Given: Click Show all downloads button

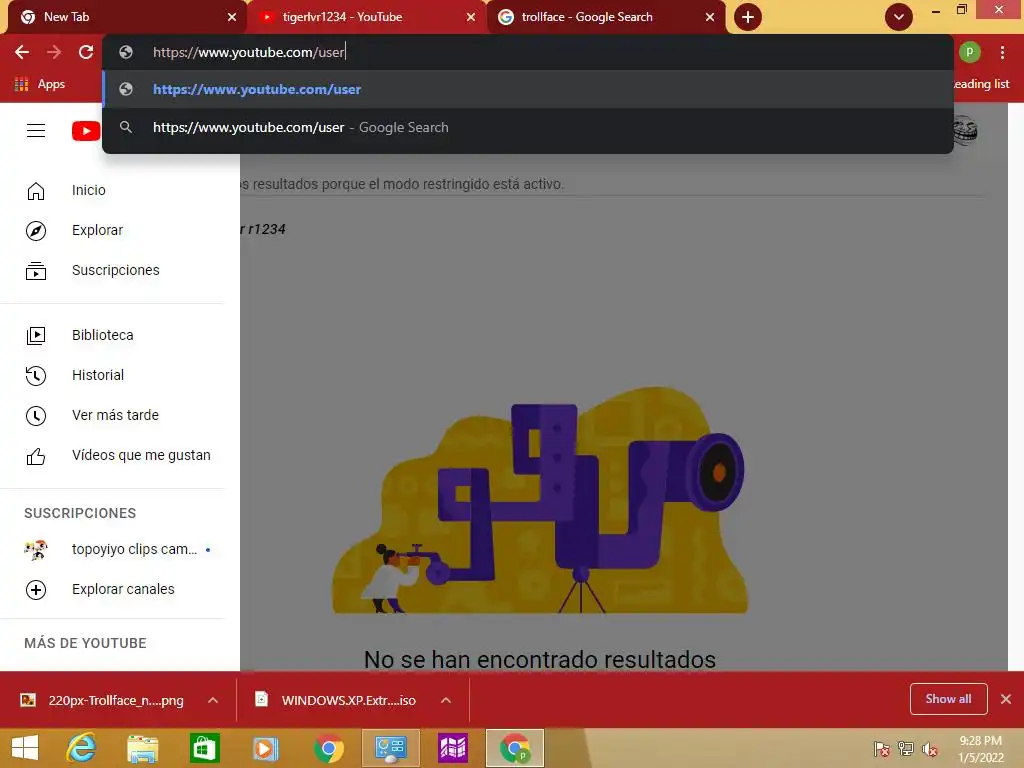Looking at the screenshot, I should (948, 699).
